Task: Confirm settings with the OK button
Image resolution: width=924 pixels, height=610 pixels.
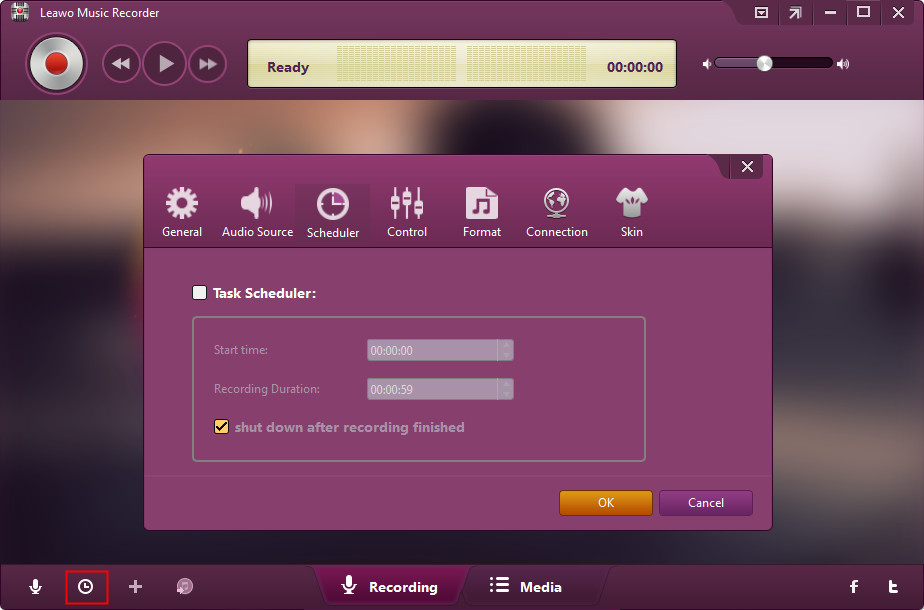Action: [606, 503]
